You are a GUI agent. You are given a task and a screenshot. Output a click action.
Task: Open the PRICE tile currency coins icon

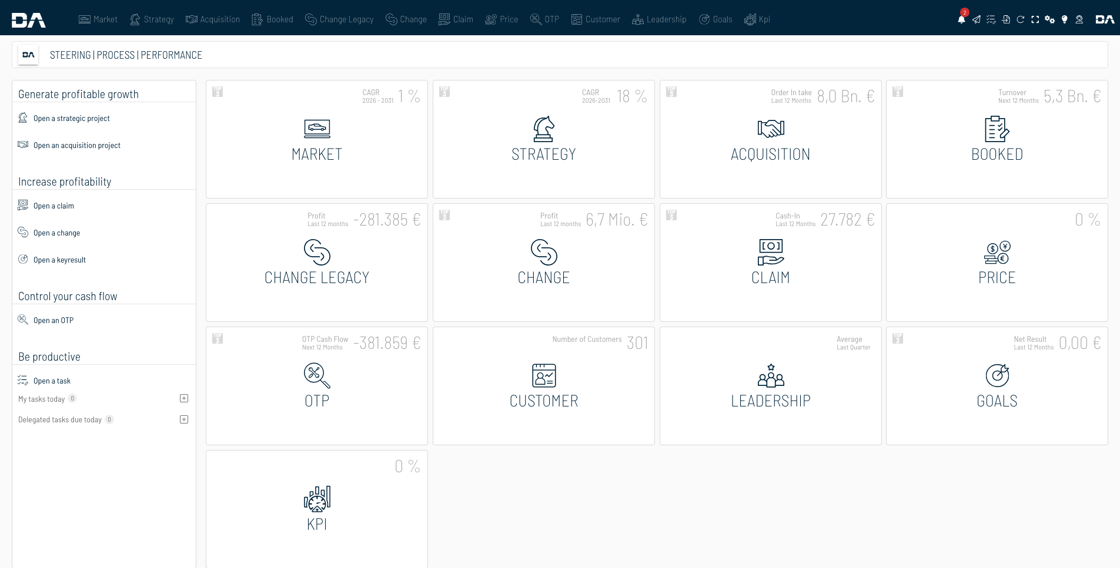[996, 252]
